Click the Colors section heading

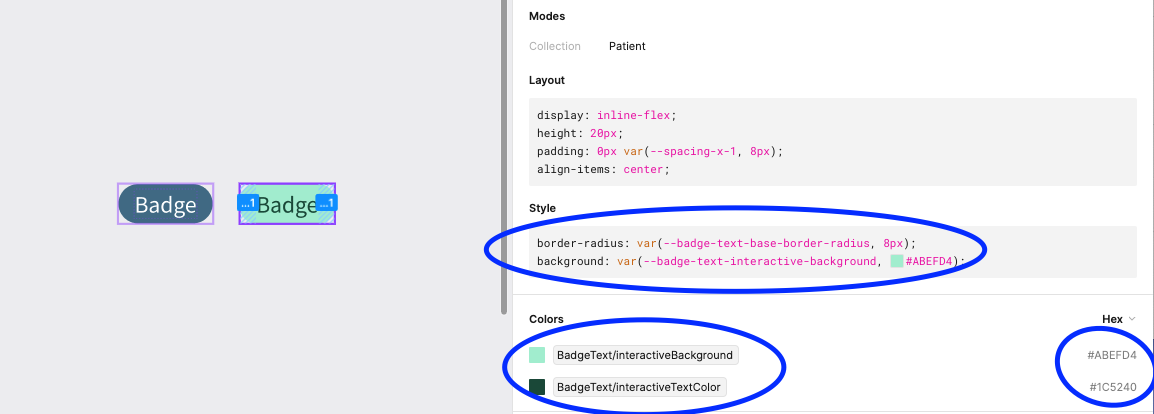(x=546, y=319)
